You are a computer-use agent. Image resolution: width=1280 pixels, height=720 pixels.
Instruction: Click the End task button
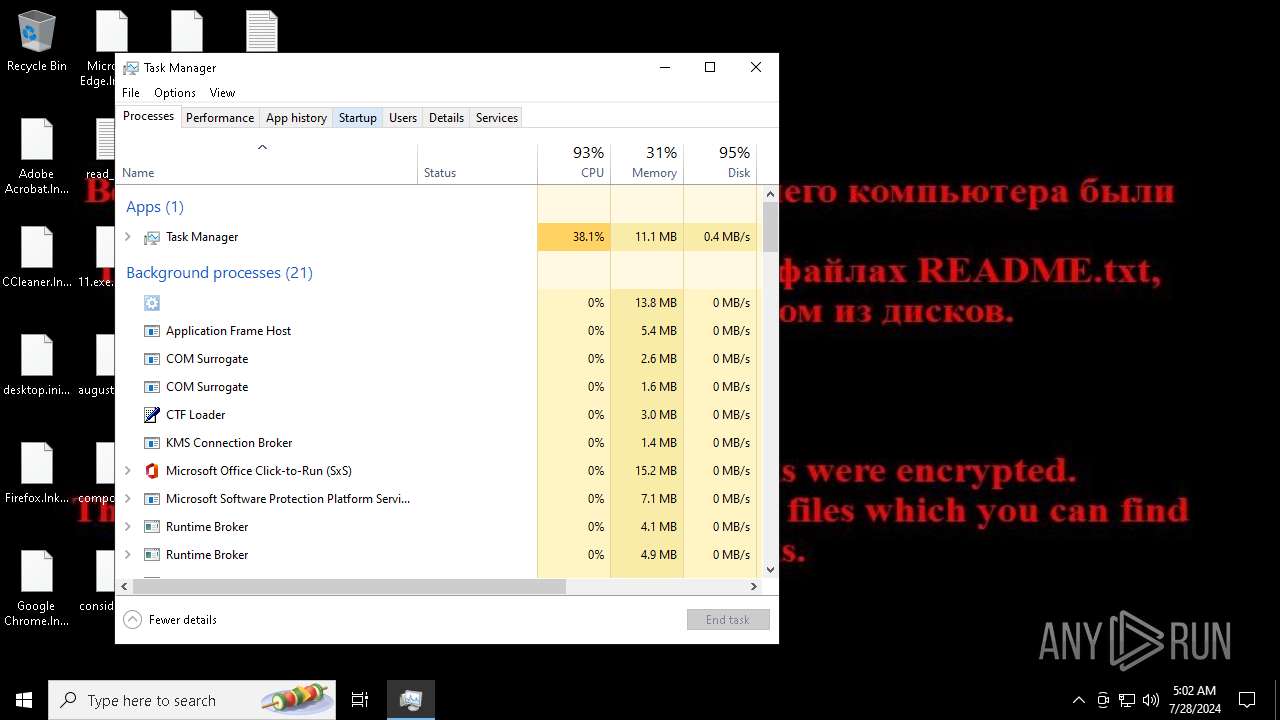tap(728, 620)
